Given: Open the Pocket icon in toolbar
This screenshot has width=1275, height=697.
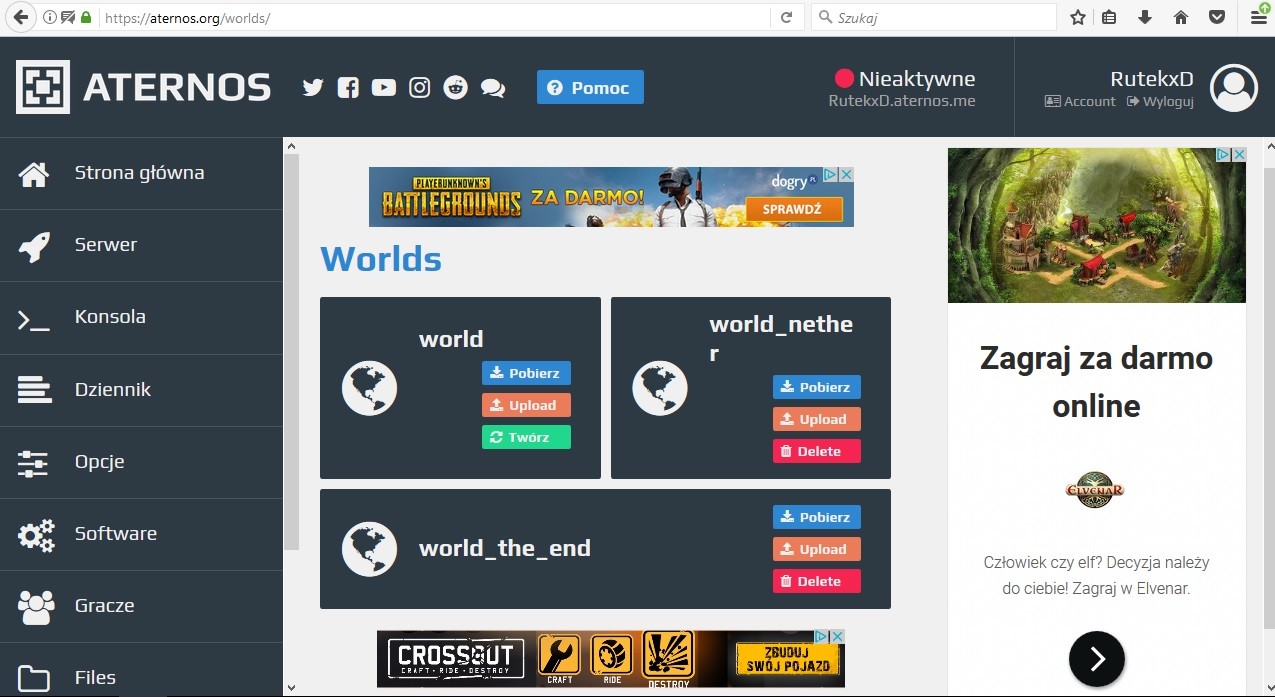Looking at the screenshot, I should [1216, 17].
